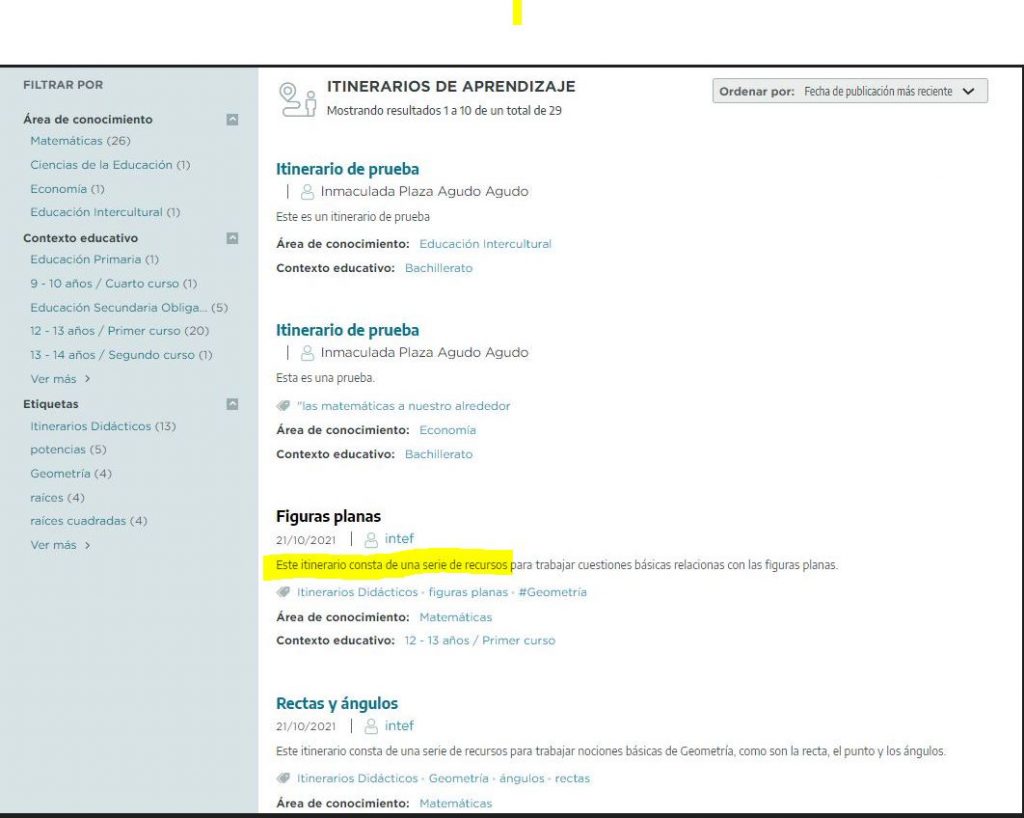1024x818 pixels.
Task: Click 'Esta es una prueba.' description
Action: click(325, 378)
